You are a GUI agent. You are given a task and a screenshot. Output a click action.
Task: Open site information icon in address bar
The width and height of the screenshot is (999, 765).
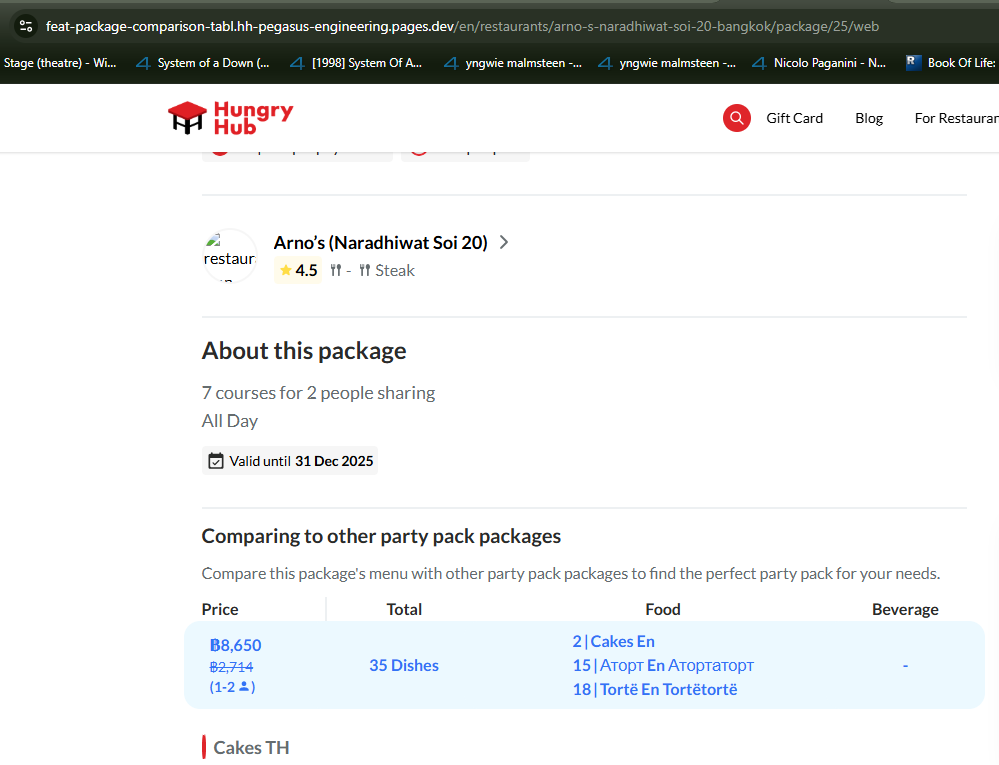point(25,26)
